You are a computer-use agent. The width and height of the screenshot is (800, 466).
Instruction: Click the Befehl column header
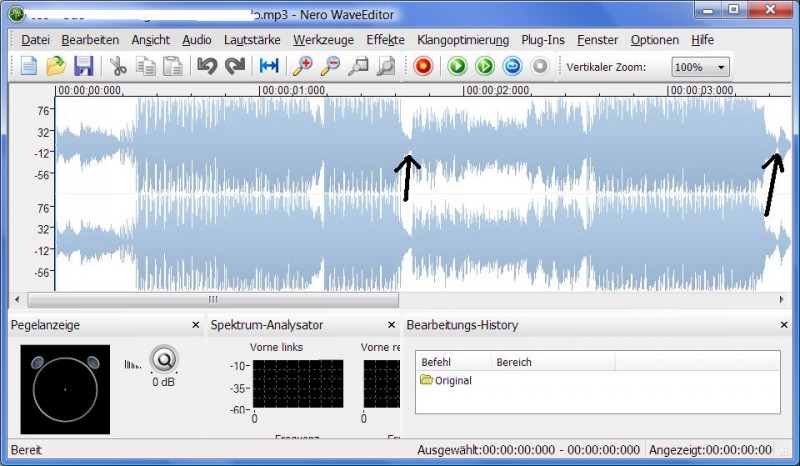pos(436,362)
